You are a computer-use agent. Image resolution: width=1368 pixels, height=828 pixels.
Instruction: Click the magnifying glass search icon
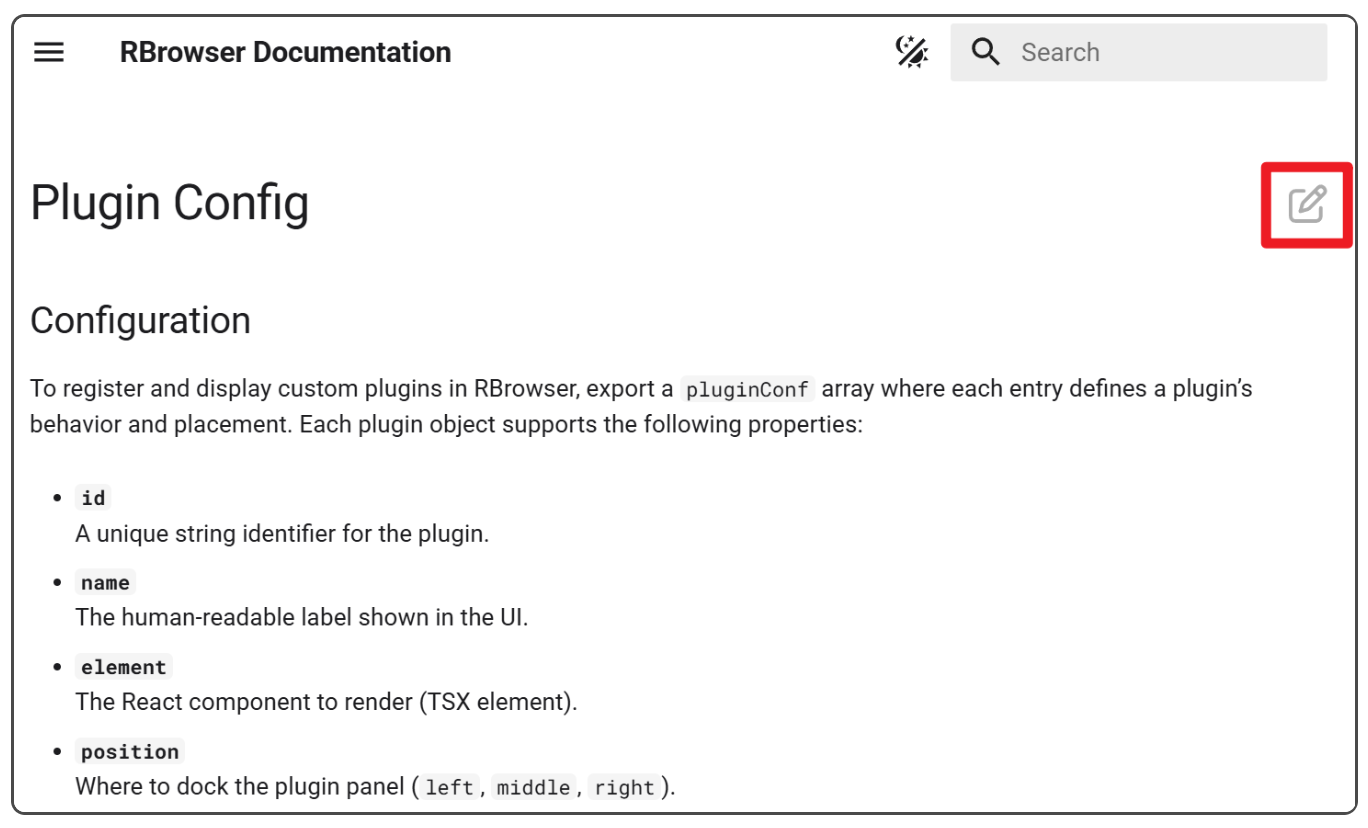[985, 52]
